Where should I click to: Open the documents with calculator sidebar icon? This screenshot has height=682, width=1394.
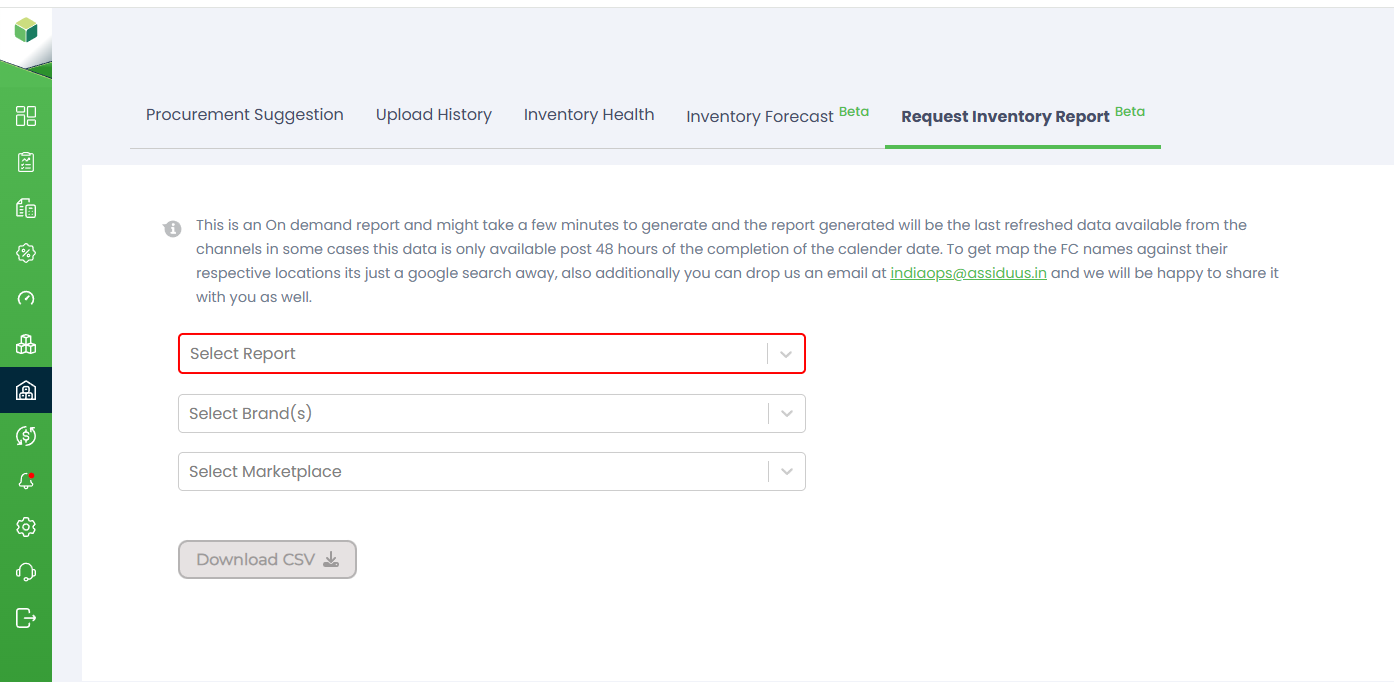26,208
